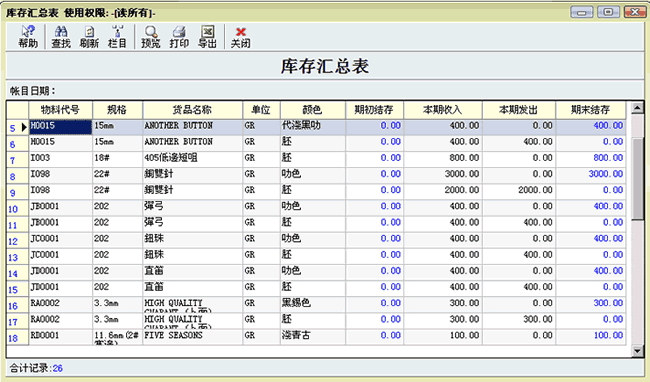The image size is (650, 382).
Task: Print the report with 打印
Action: coord(179,36)
